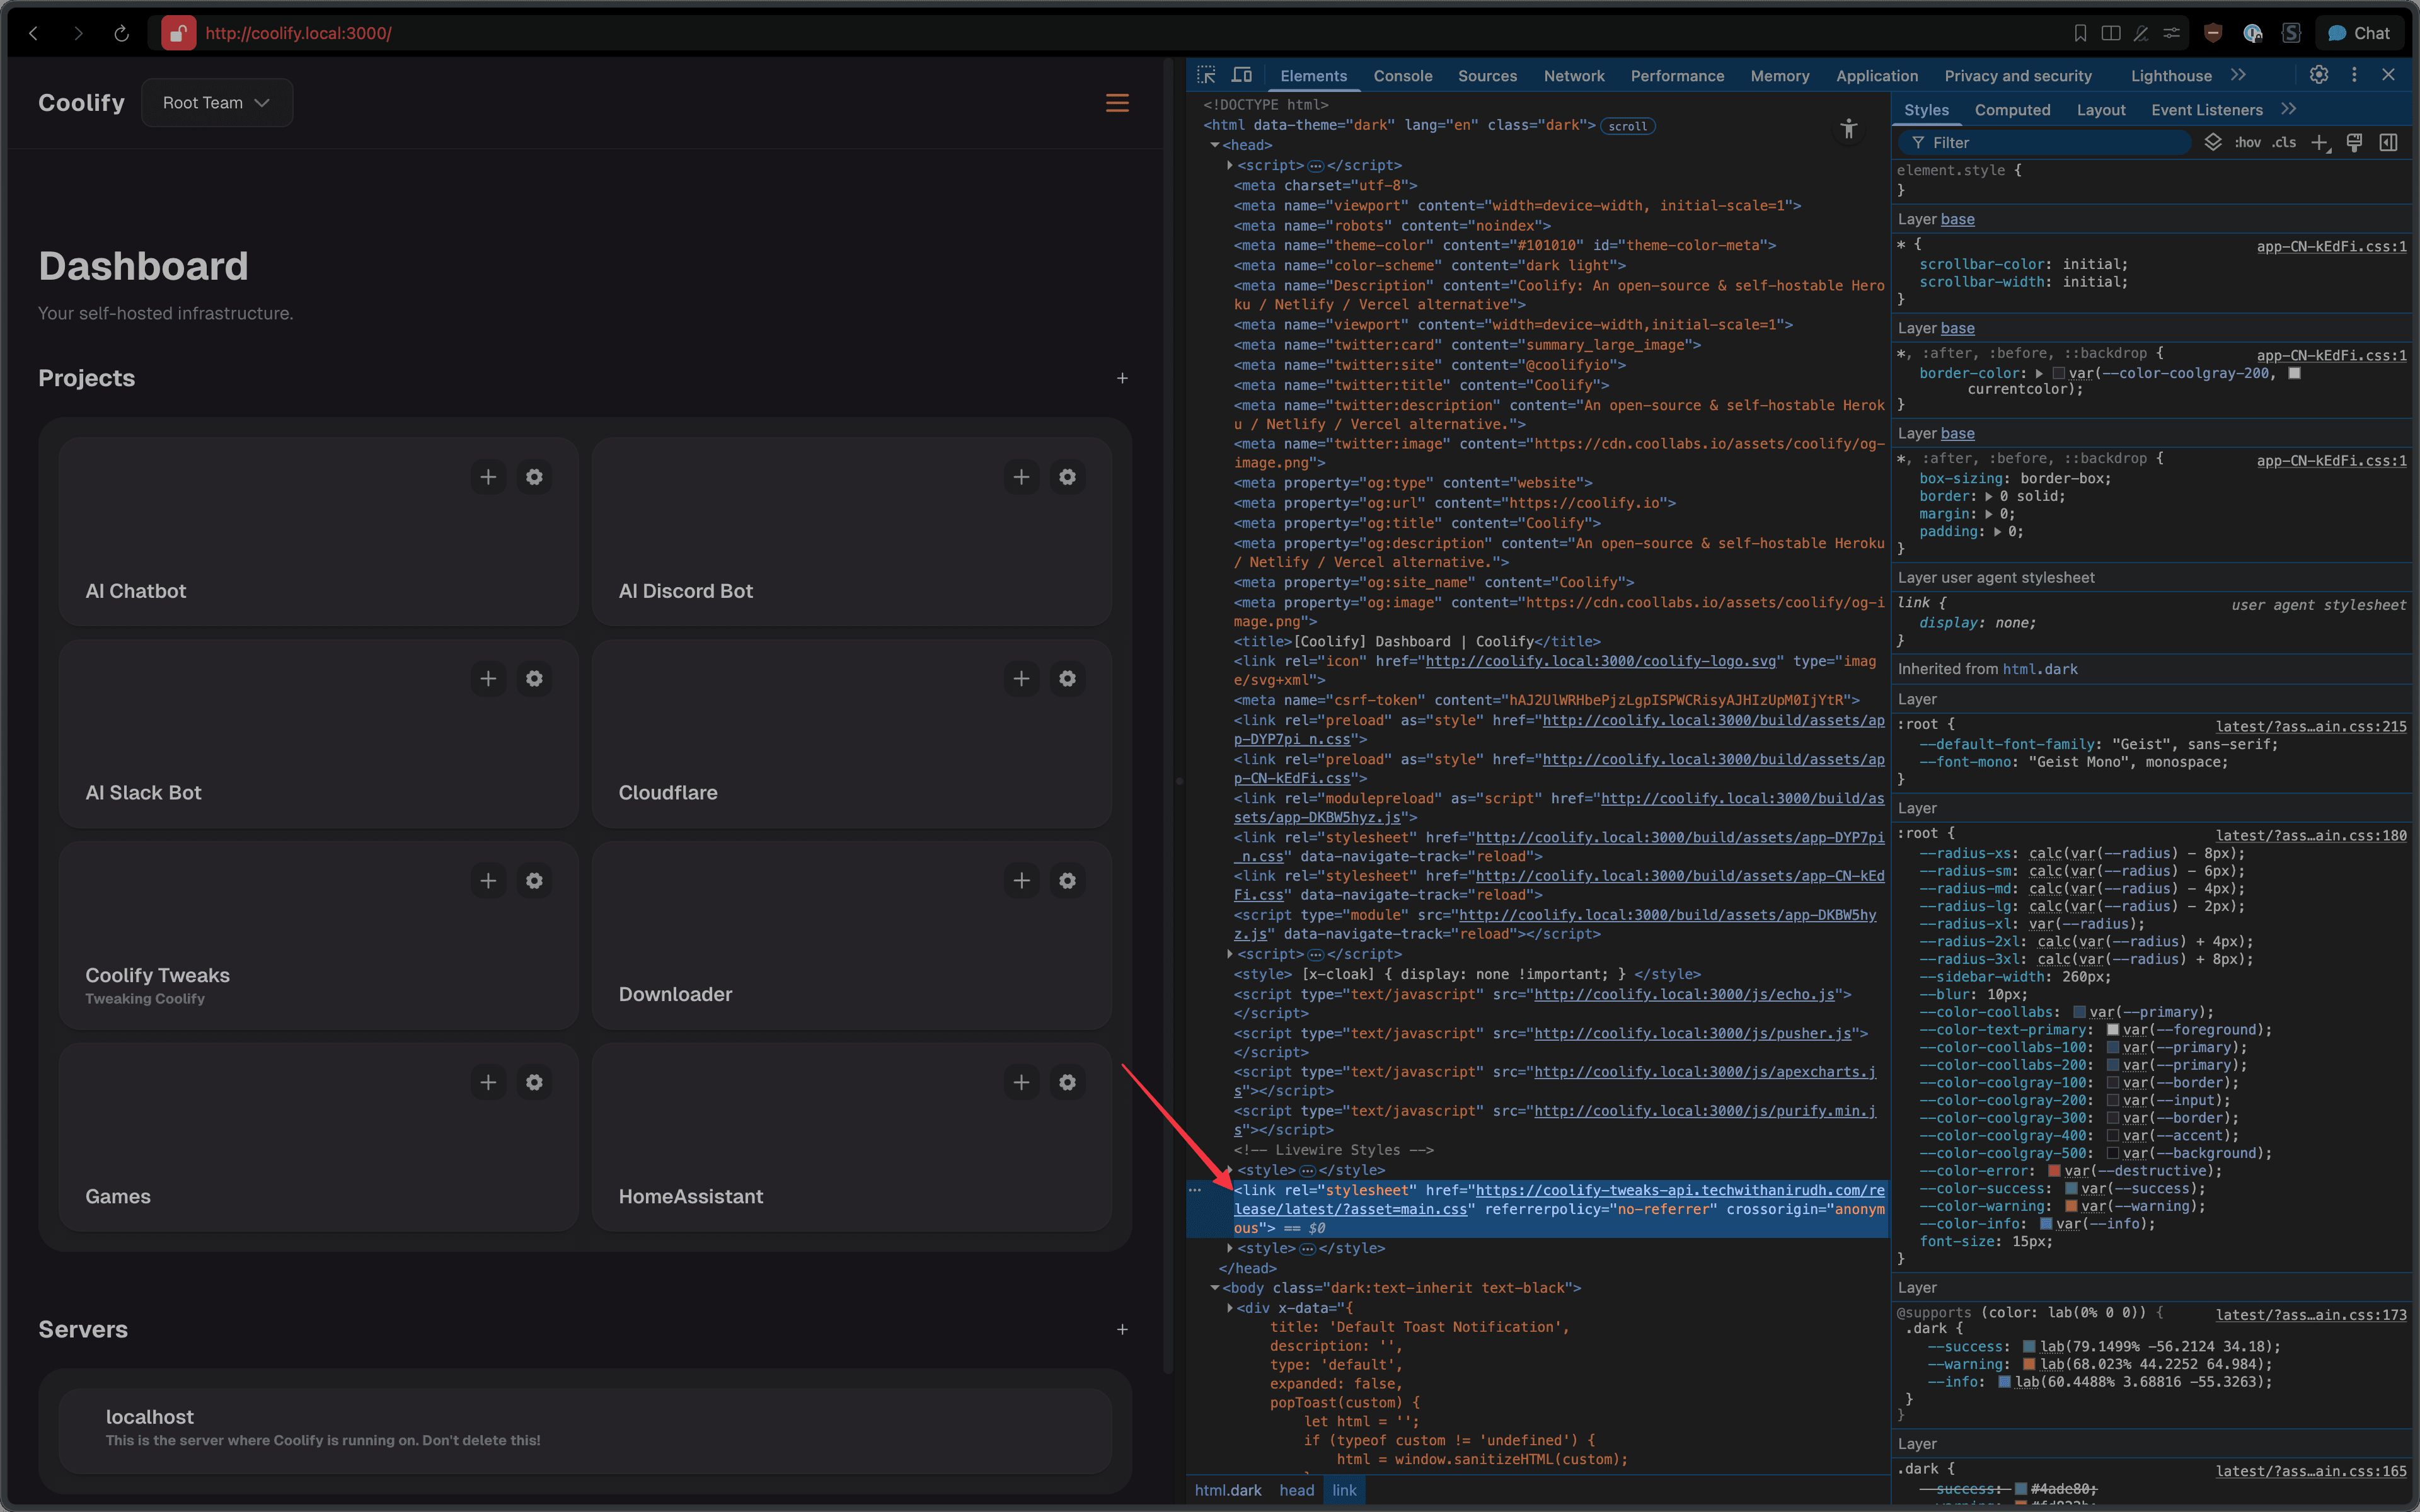The height and width of the screenshot is (1512, 2420).
Task: Open accessibility tree view icon
Action: pyautogui.click(x=1848, y=129)
